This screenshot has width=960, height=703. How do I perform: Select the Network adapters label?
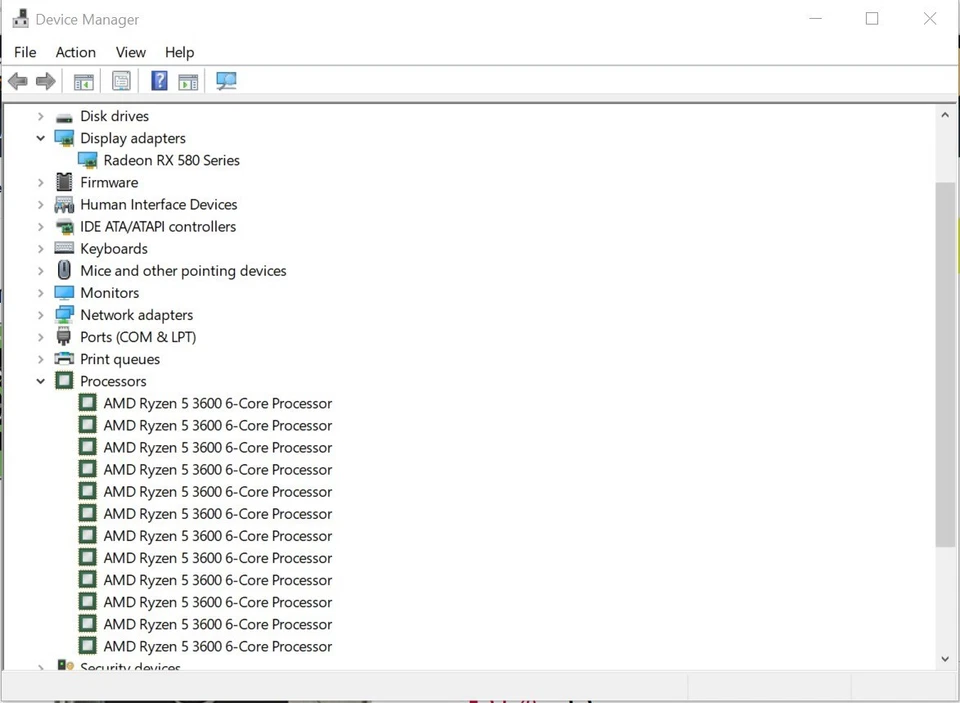(137, 315)
